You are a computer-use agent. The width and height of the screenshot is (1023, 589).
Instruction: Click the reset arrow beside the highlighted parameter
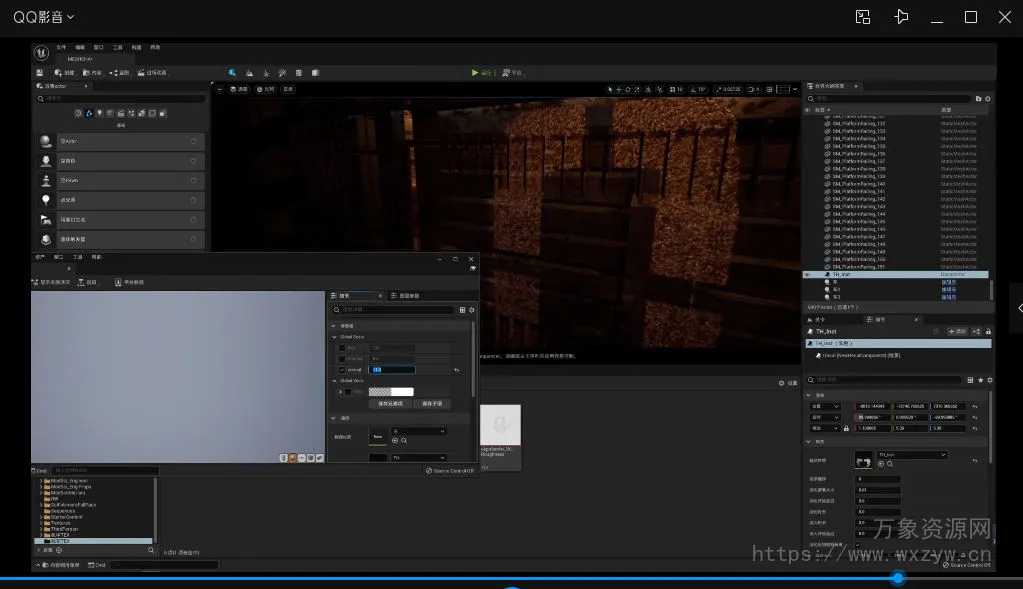pyautogui.click(x=456, y=370)
